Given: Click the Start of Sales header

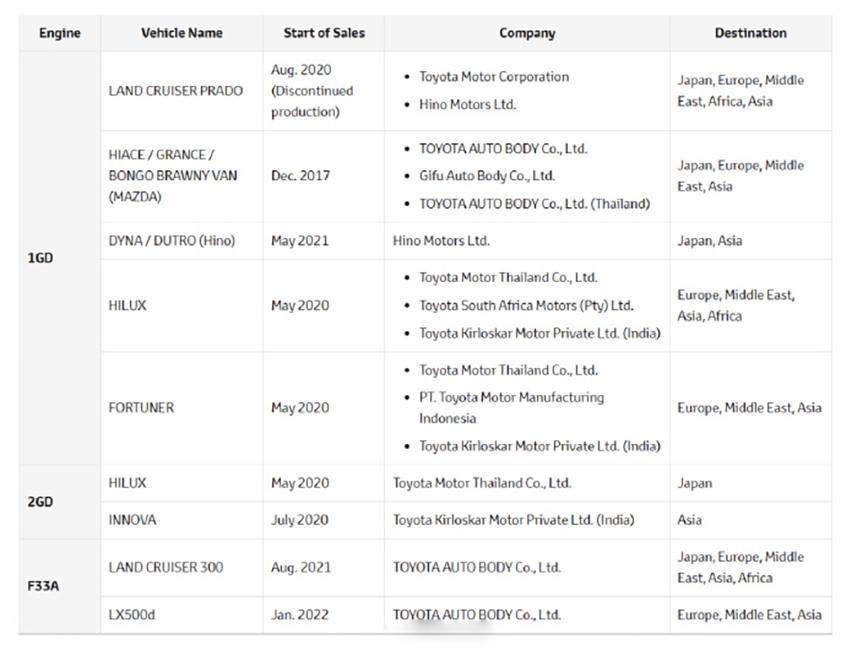Looking at the screenshot, I should click(x=324, y=33).
